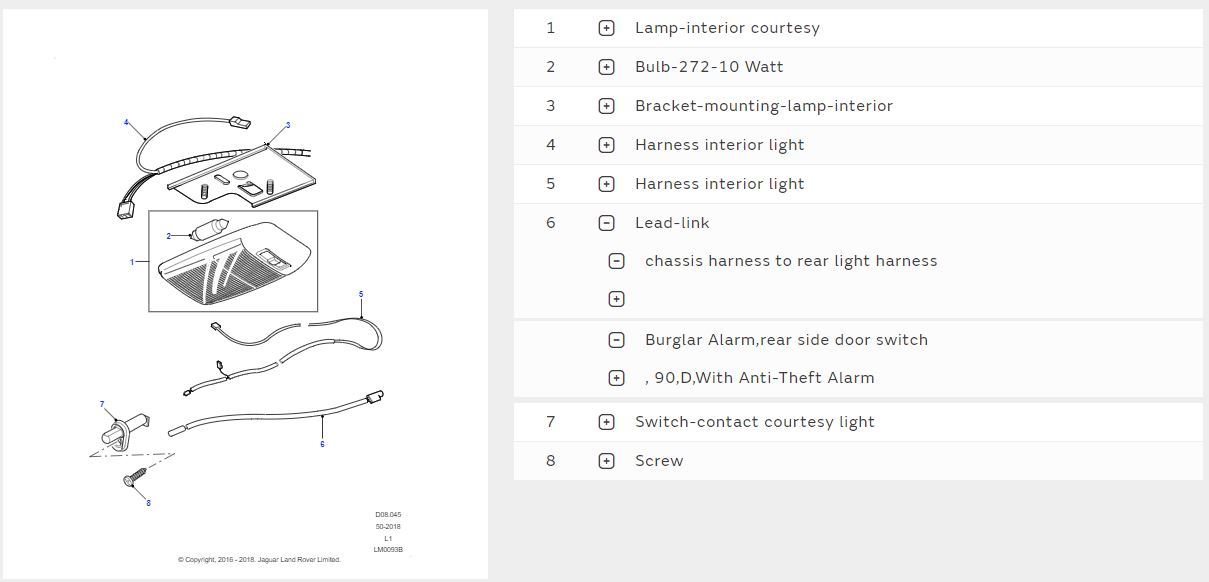The image size is (1209, 582).
Task: Expand the Screw row
Action: click(606, 461)
